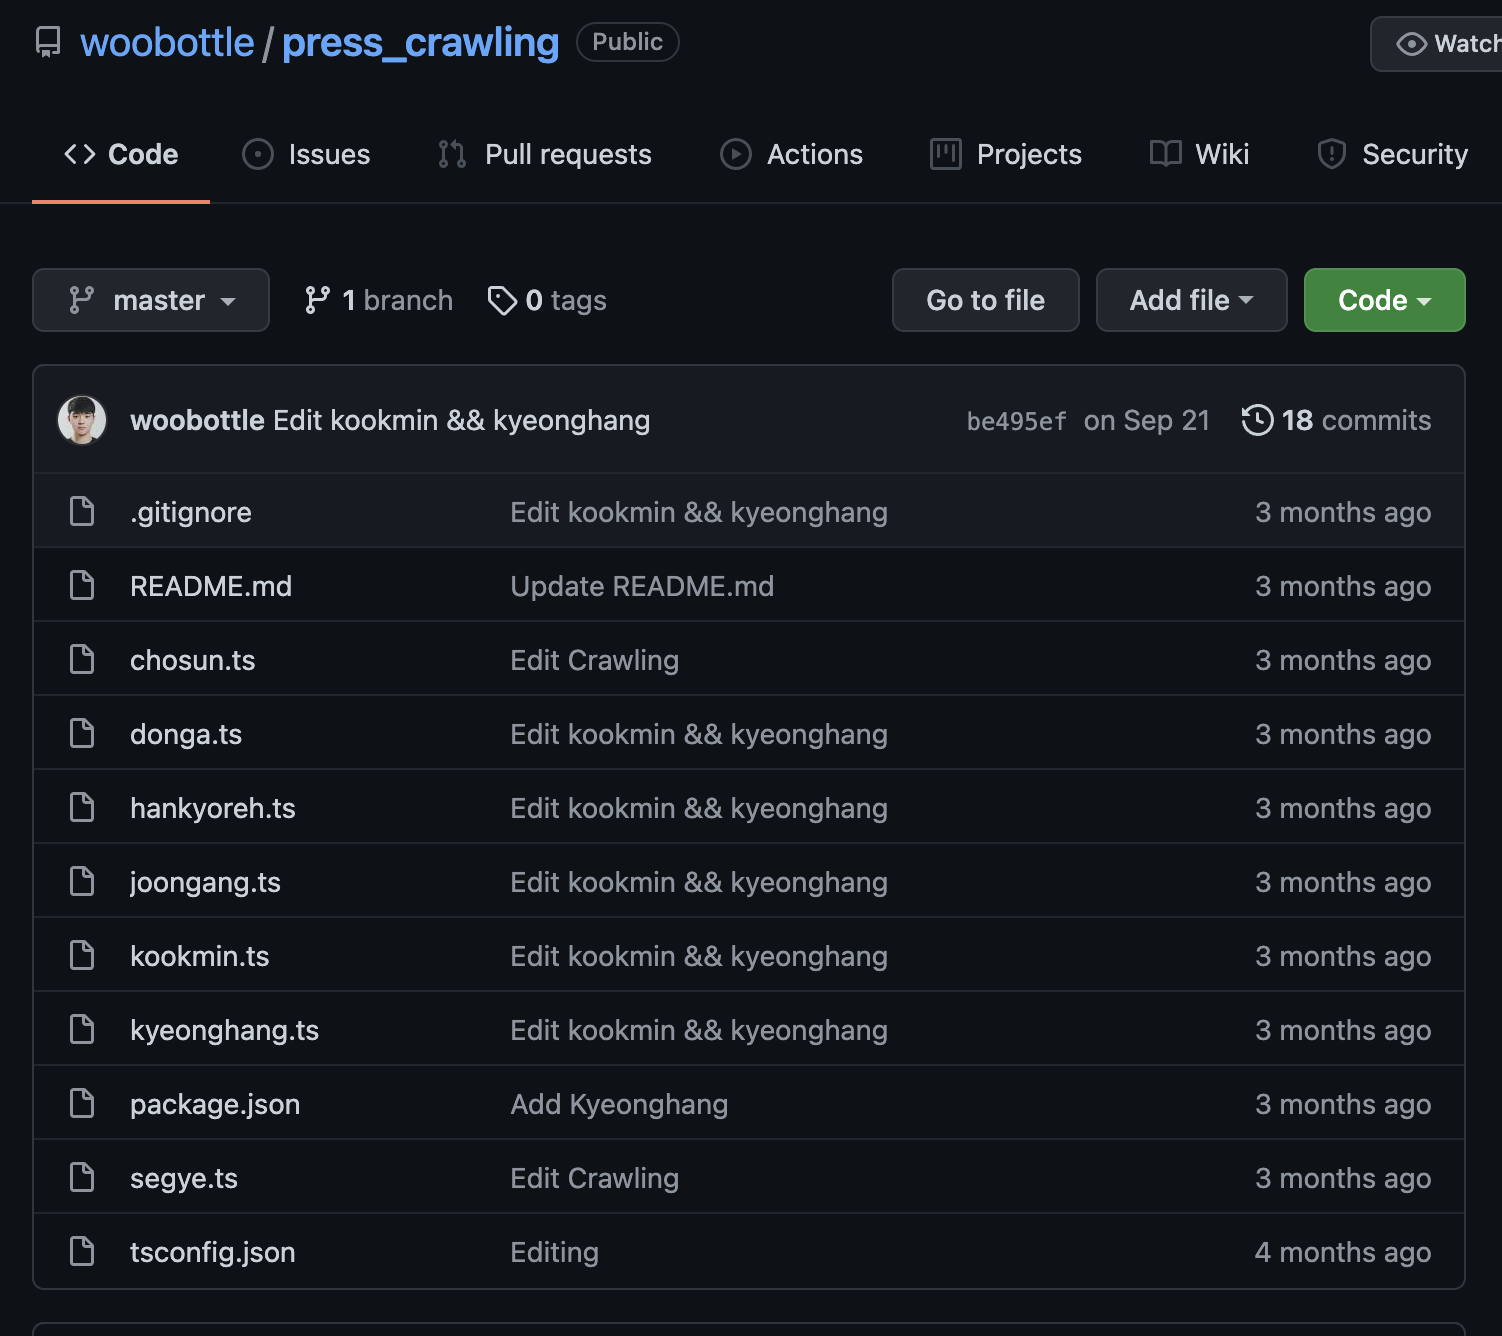
Task: Open the Pull requests tab
Action: click(544, 154)
